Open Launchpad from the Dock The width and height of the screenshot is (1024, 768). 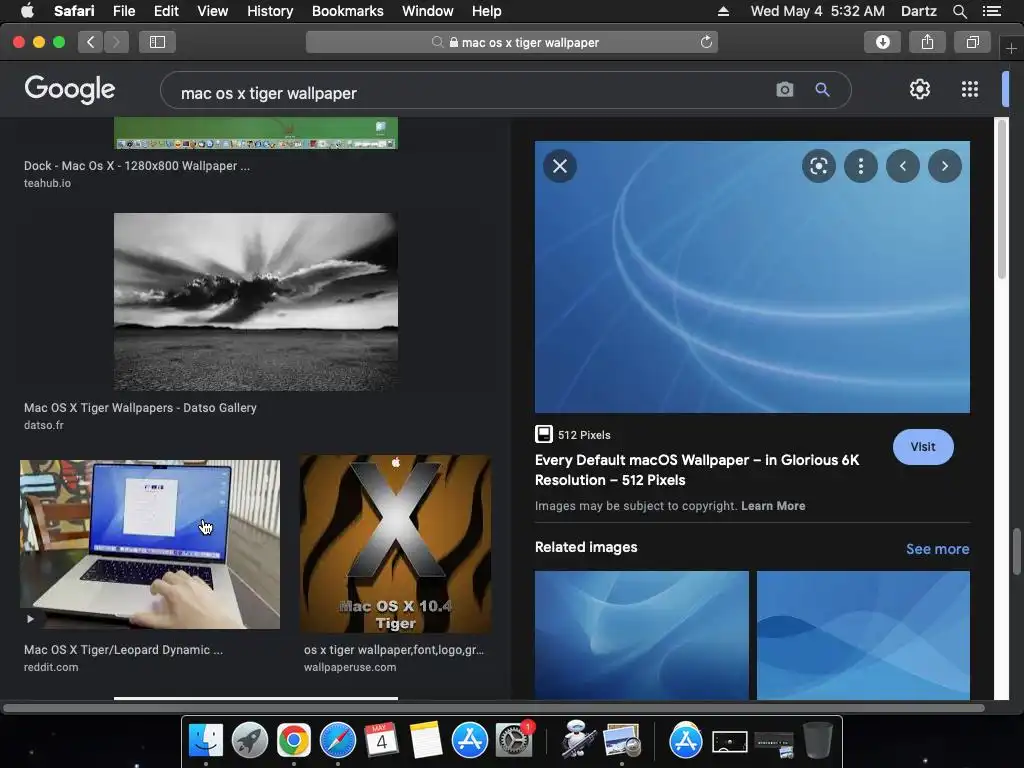[249, 740]
